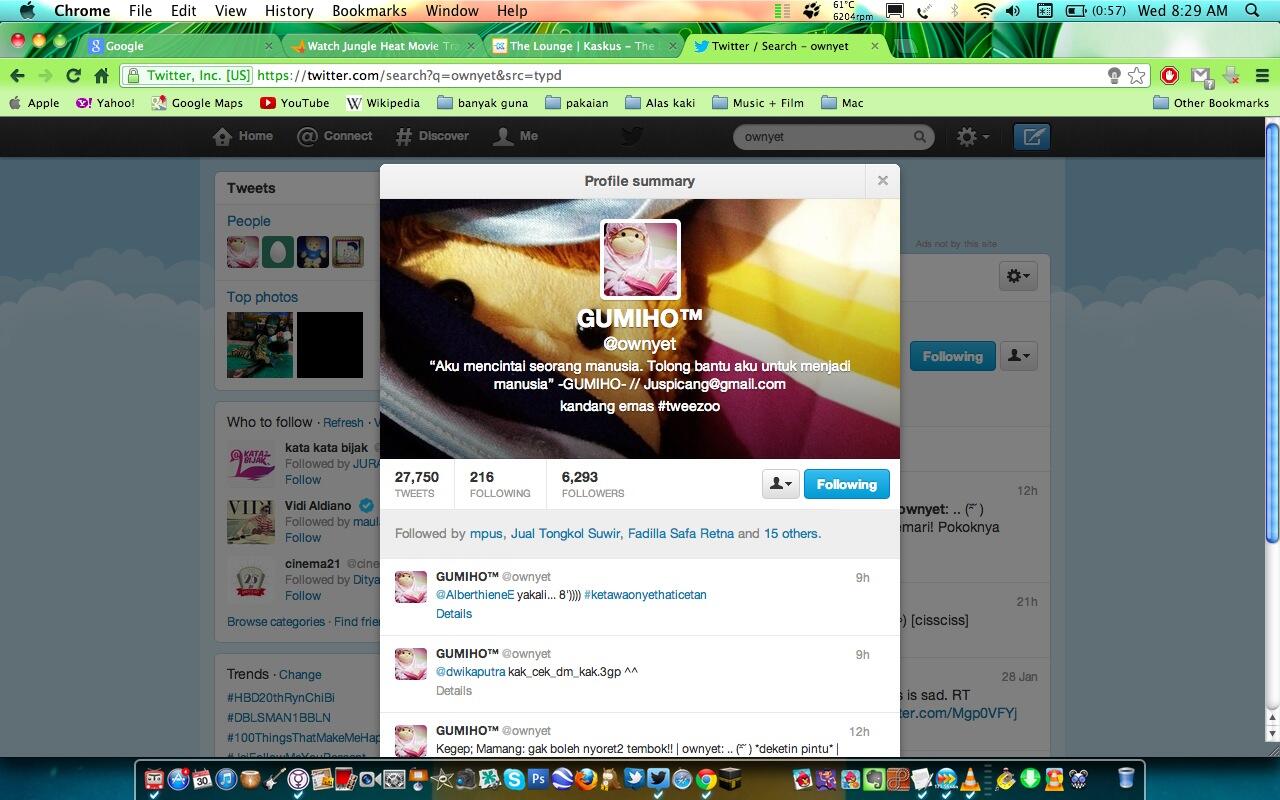Viewport: 1280px width, 800px height.
Task: Open the user actions dropdown beside the popup's Following button
Action: click(x=780, y=484)
